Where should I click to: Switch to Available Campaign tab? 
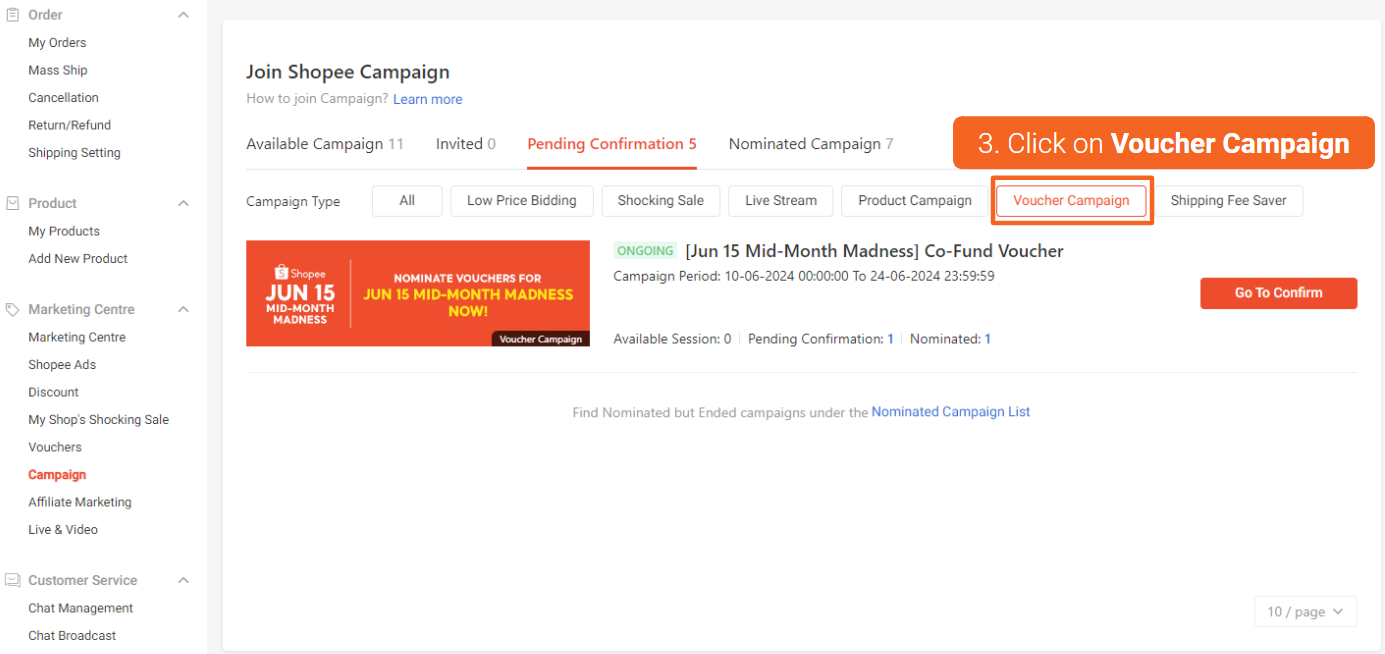click(325, 144)
